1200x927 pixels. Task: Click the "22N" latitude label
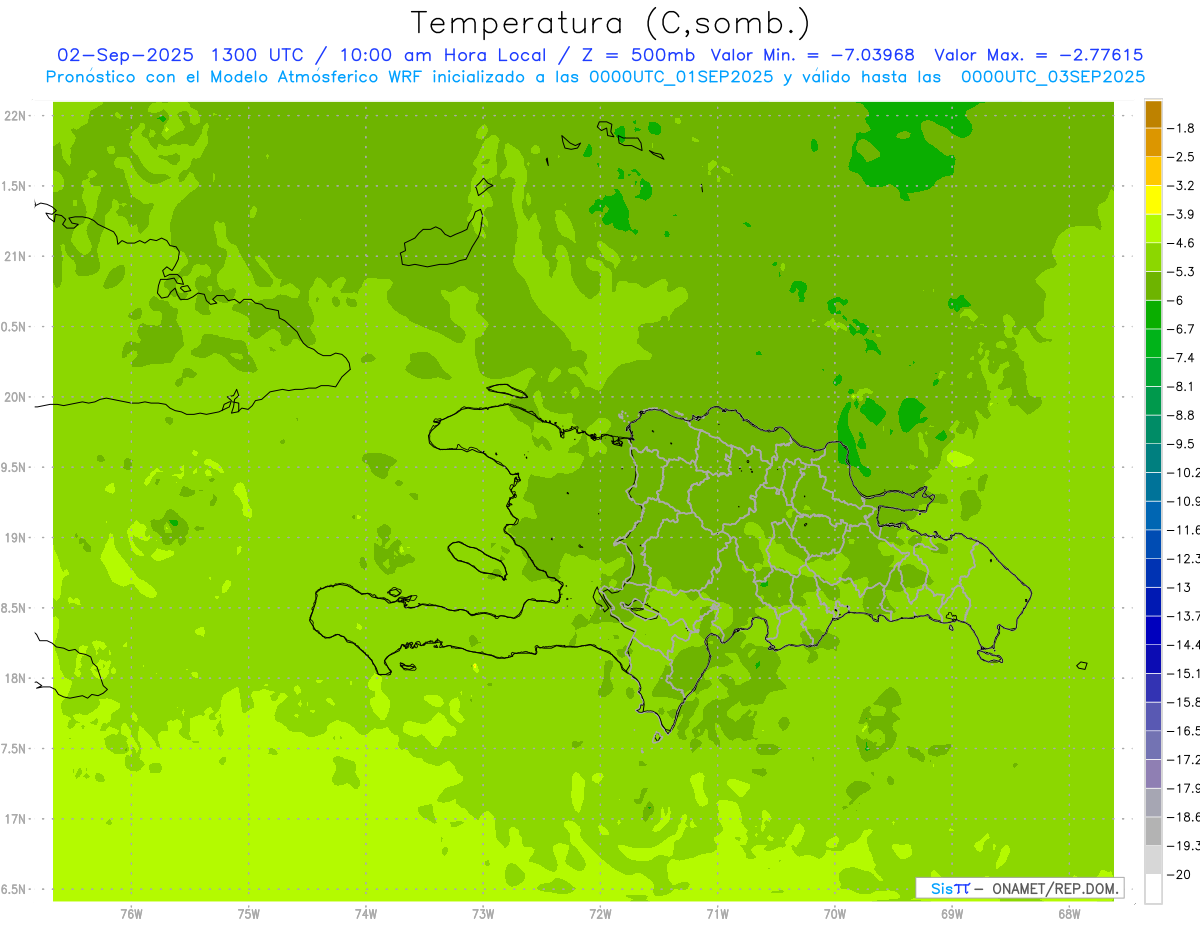(14, 116)
